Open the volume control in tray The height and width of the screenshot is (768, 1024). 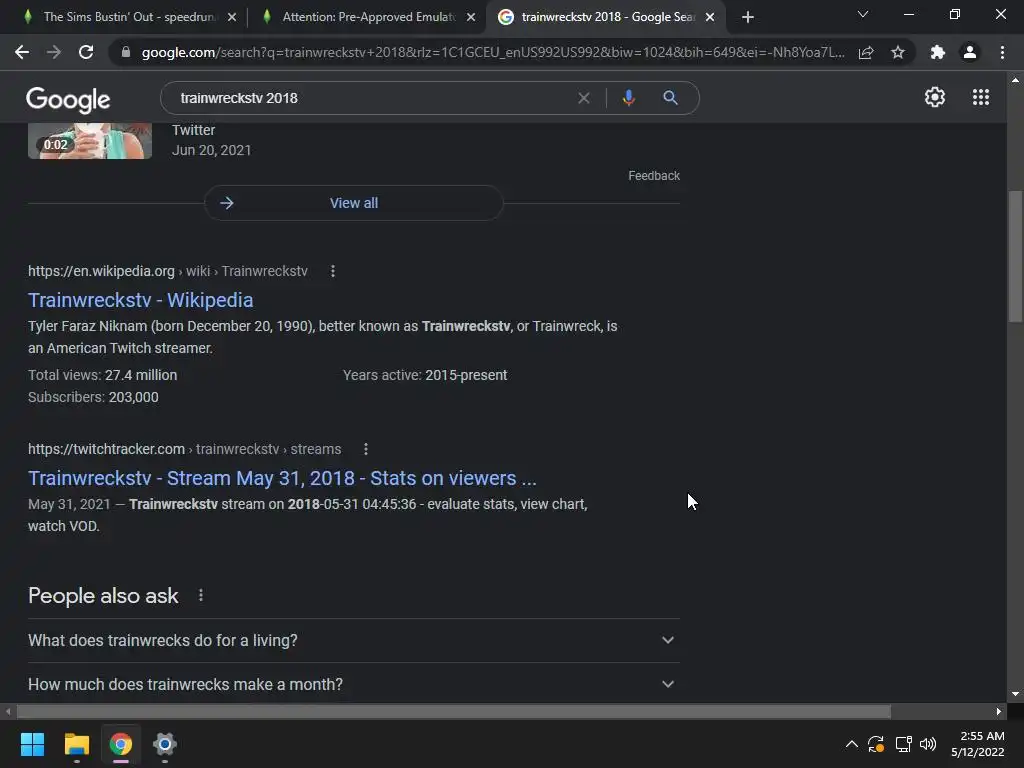click(x=927, y=744)
